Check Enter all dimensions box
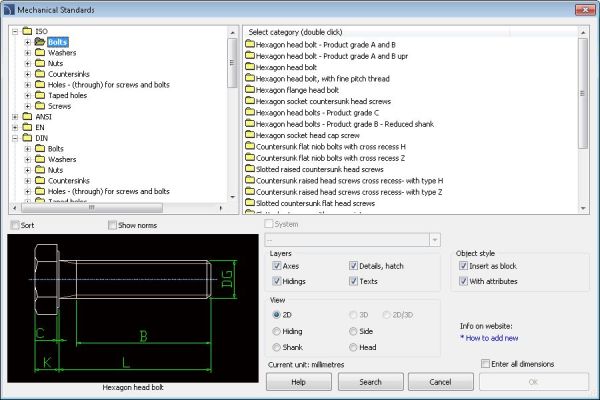 point(485,364)
